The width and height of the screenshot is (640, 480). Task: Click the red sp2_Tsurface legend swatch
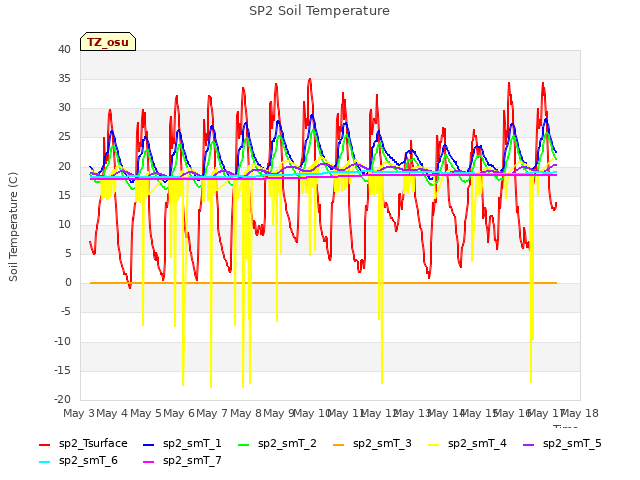click(44, 444)
